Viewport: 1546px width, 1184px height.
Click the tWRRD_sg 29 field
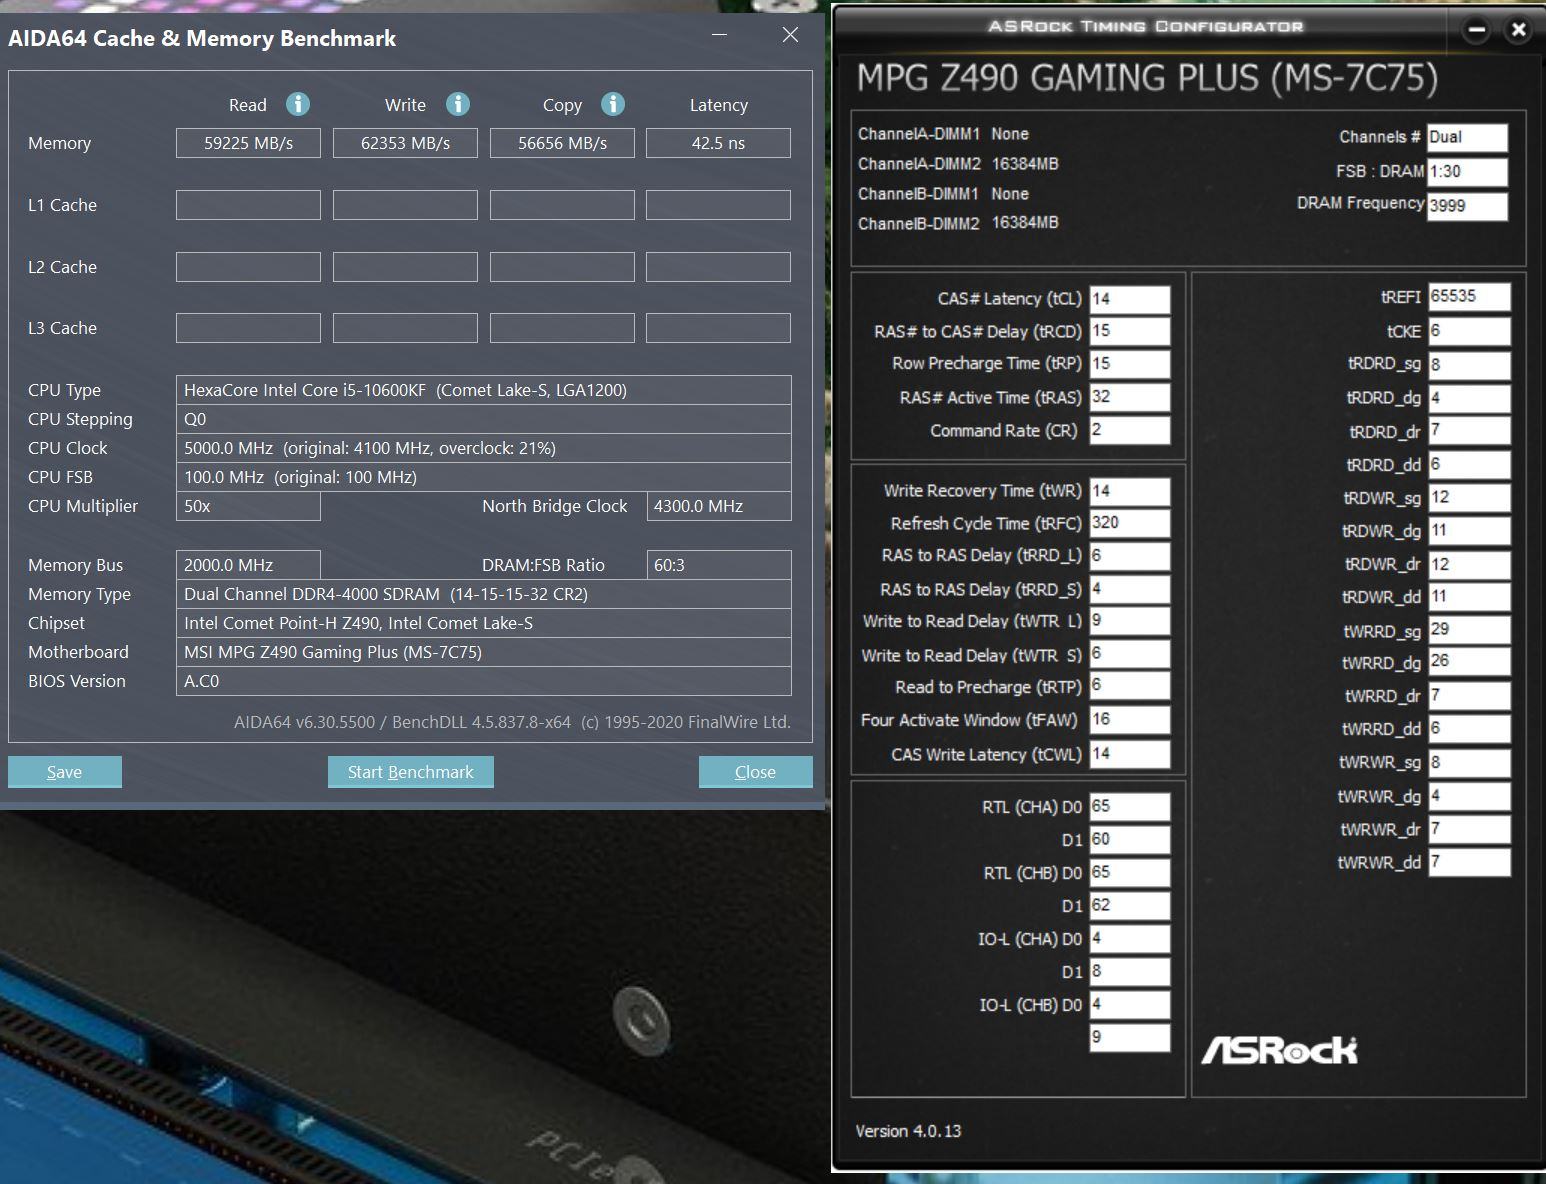coord(1469,630)
